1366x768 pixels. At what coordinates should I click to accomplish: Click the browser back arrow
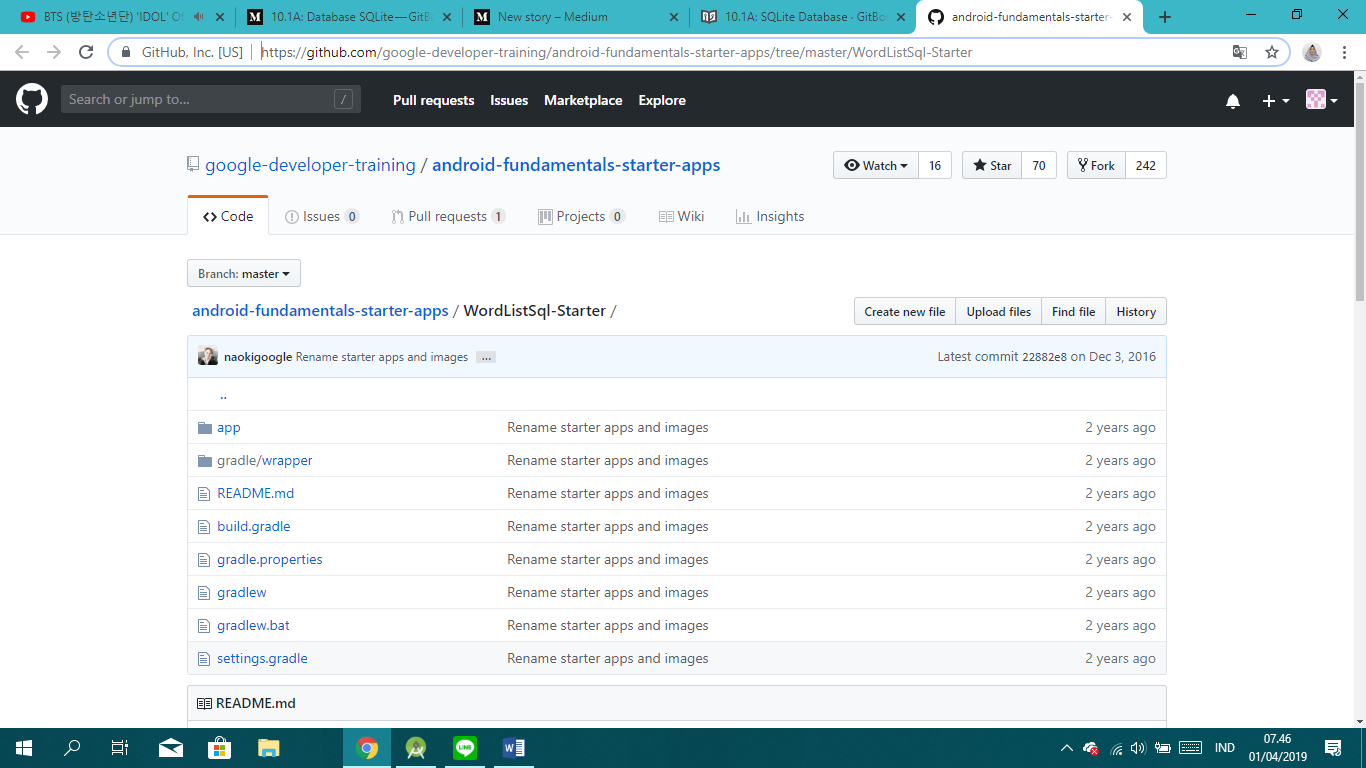[x=22, y=52]
